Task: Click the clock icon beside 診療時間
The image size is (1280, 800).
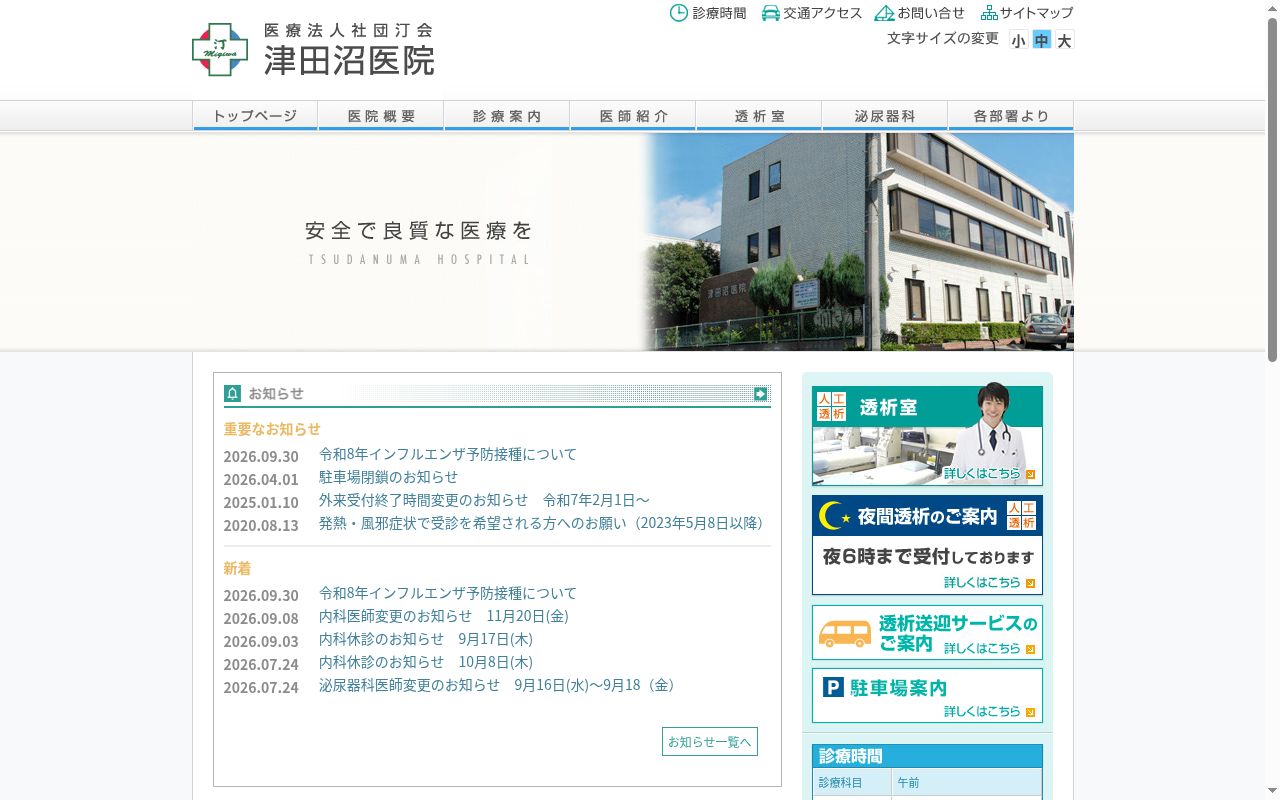Action: (678, 13)
